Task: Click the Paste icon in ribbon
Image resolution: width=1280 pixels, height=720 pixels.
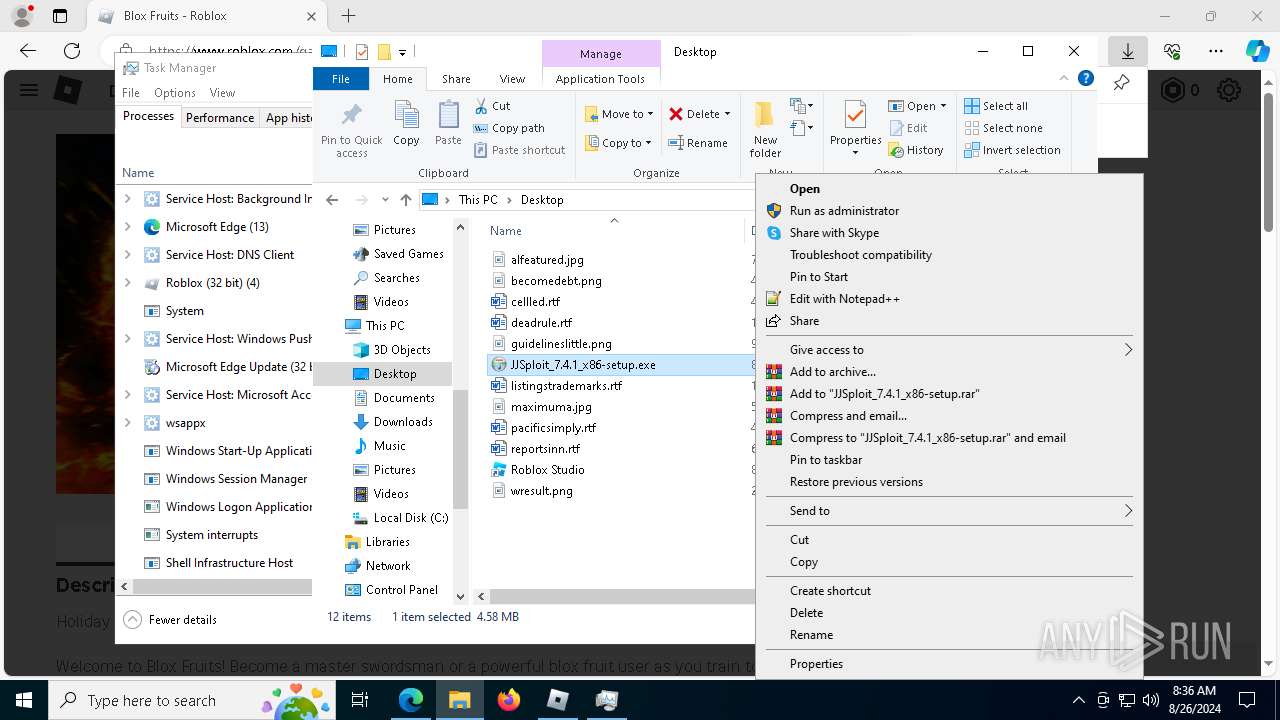Action: coord(448,116)
